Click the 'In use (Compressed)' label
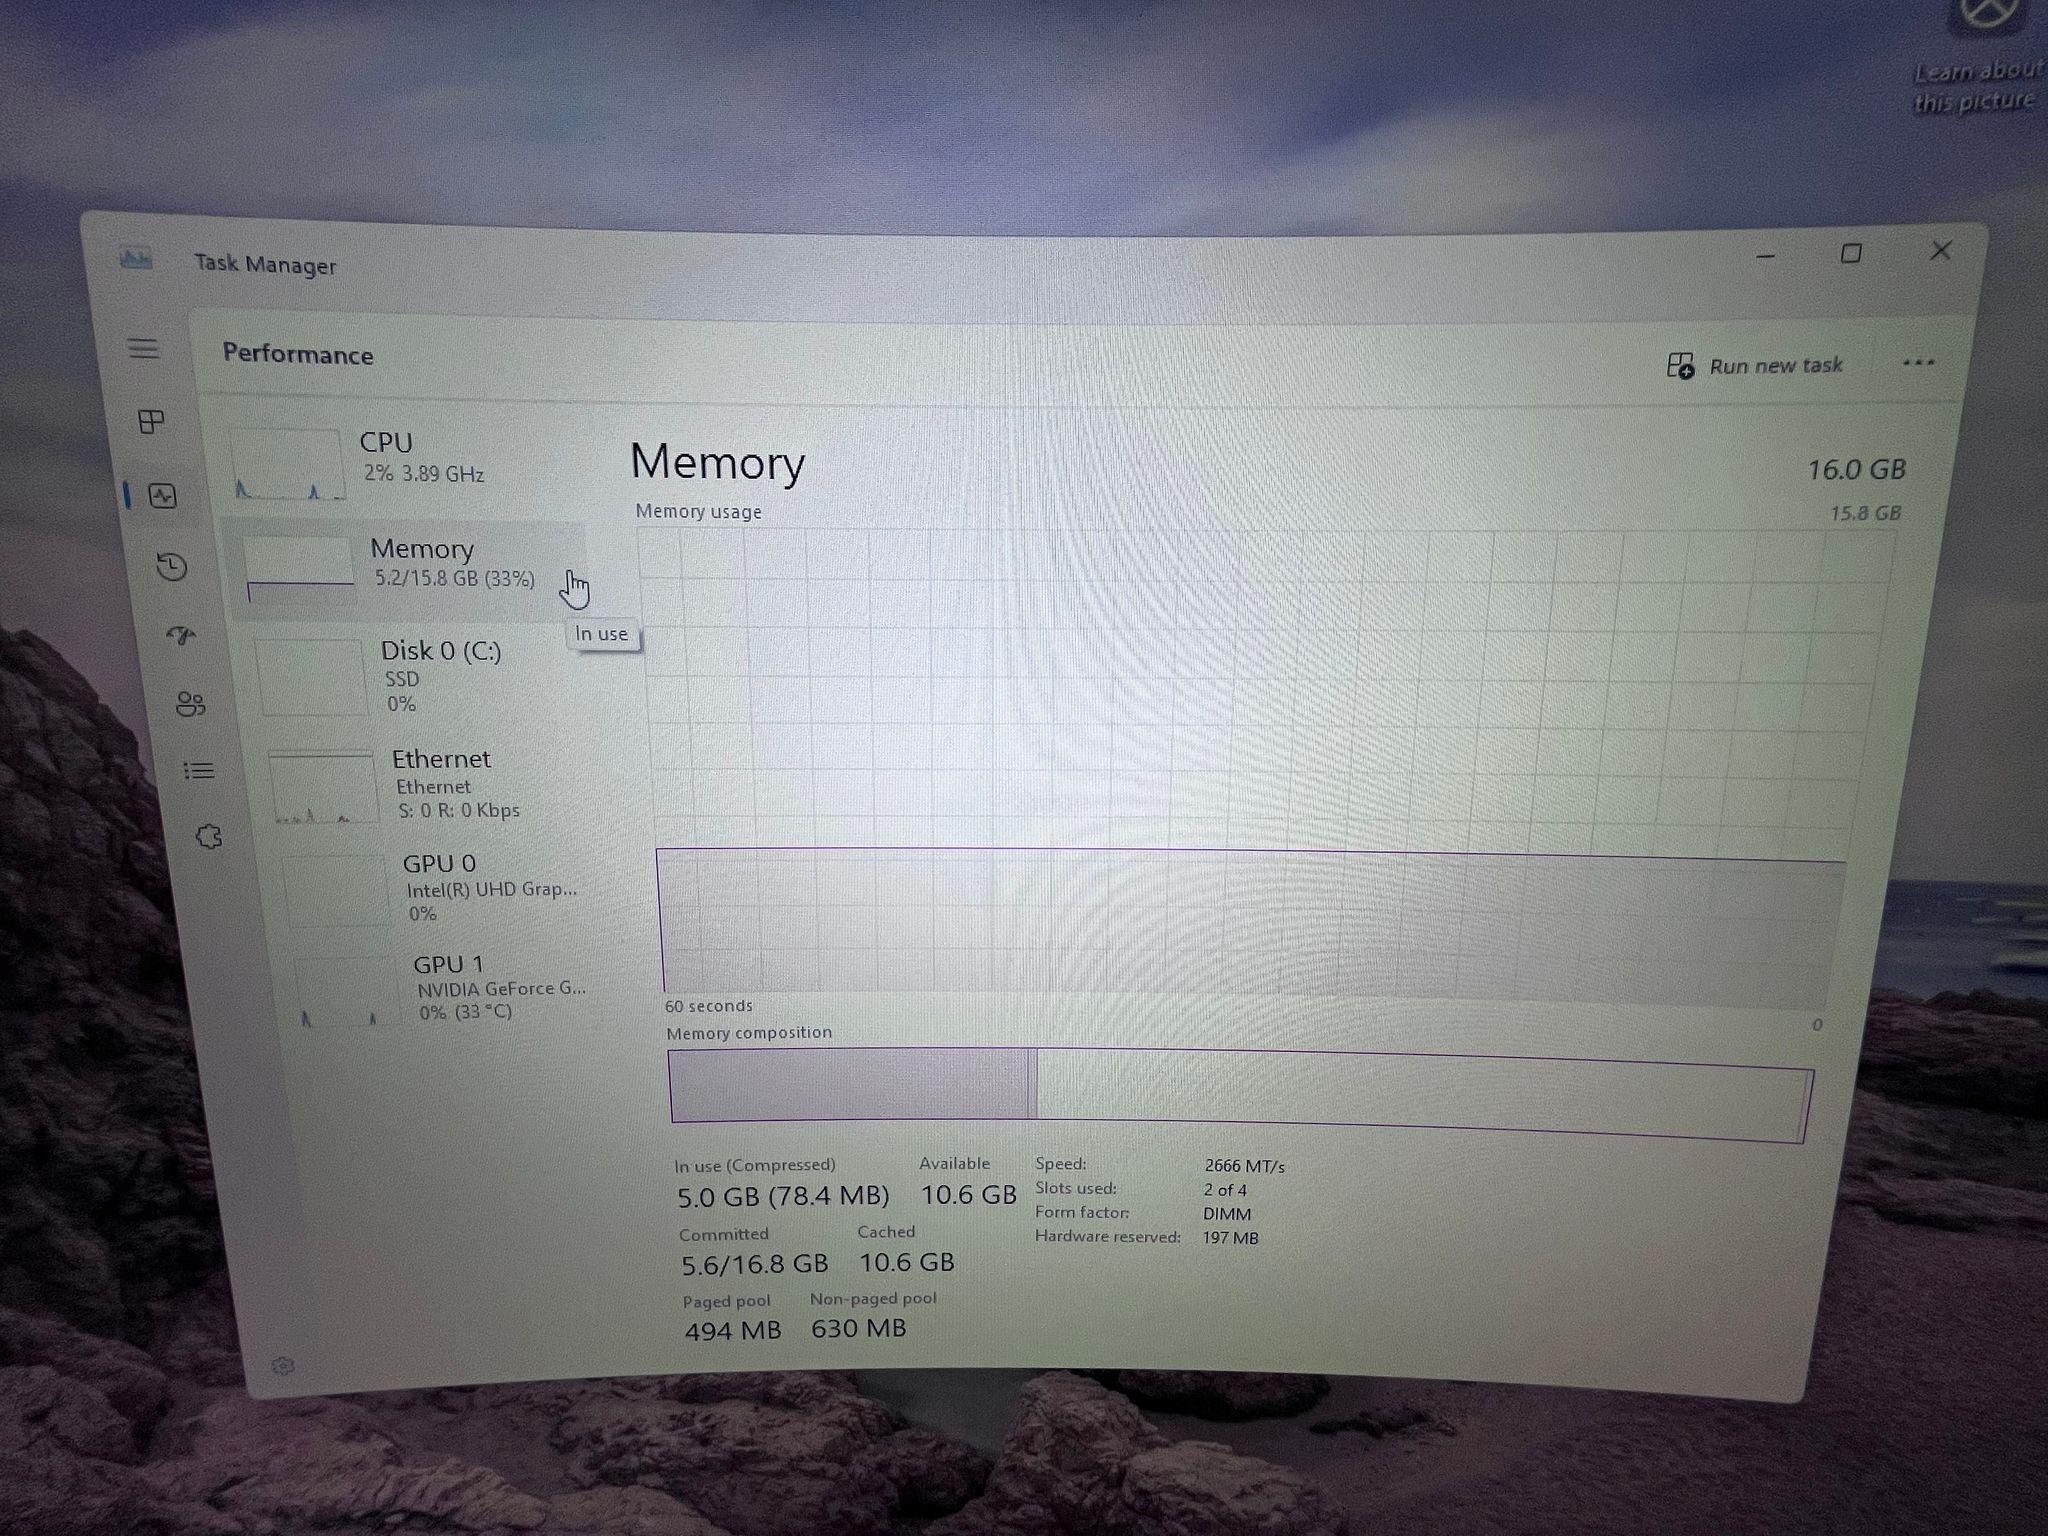2048x1536 pixels. click(754, 1165)
